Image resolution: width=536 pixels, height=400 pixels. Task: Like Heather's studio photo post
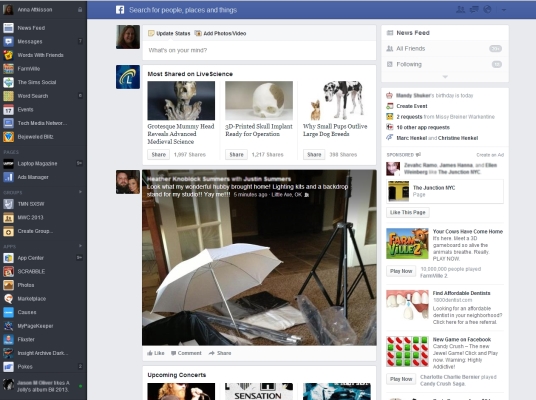pyautogui.click(x=156, y=353)
